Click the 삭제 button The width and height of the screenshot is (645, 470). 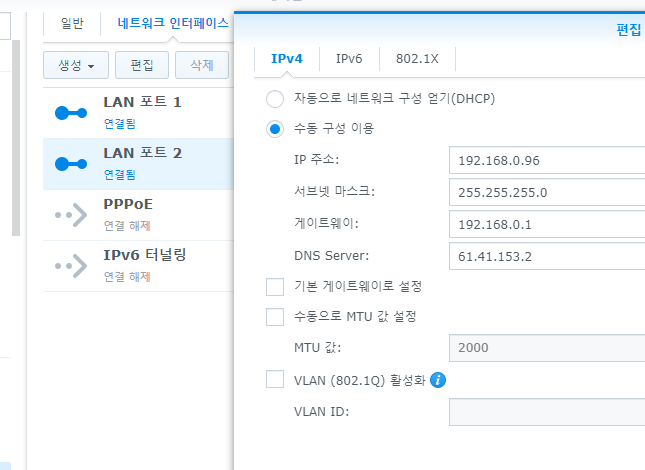[201, 66]
